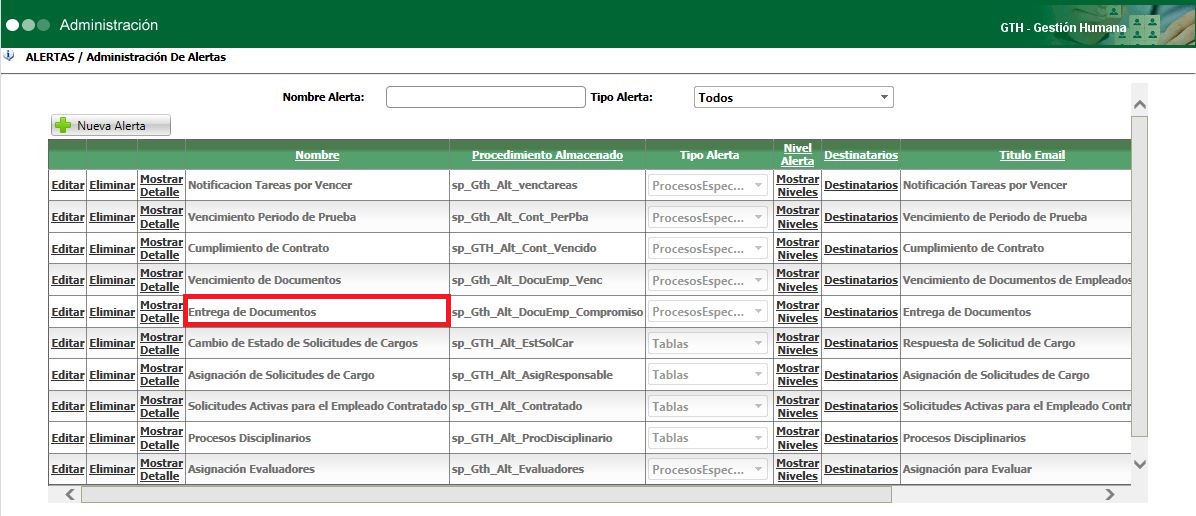Open Tipo Alerta dropdown for Vencimiento de Documentos

pos(709,280)
